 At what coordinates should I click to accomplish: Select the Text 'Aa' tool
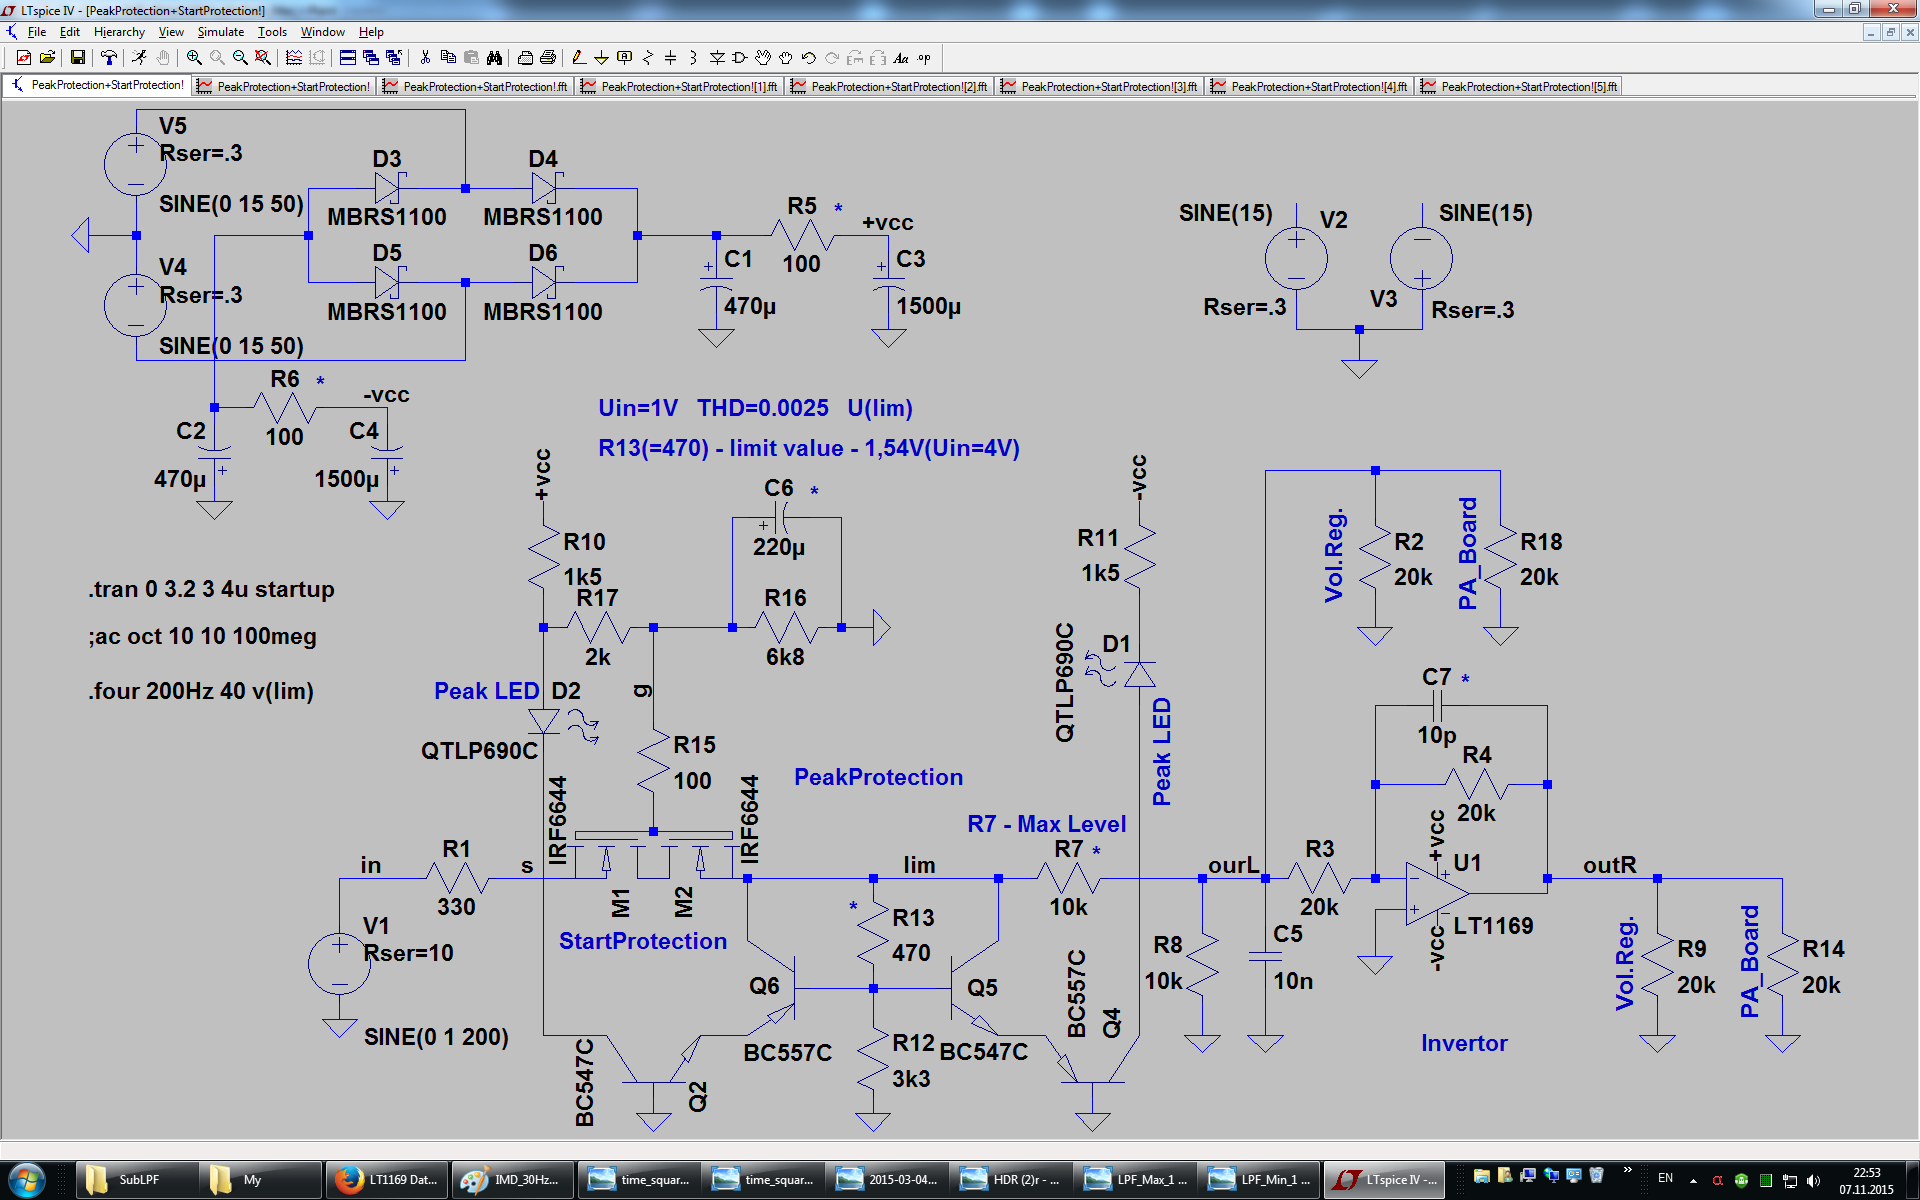(x=900, y=58)
